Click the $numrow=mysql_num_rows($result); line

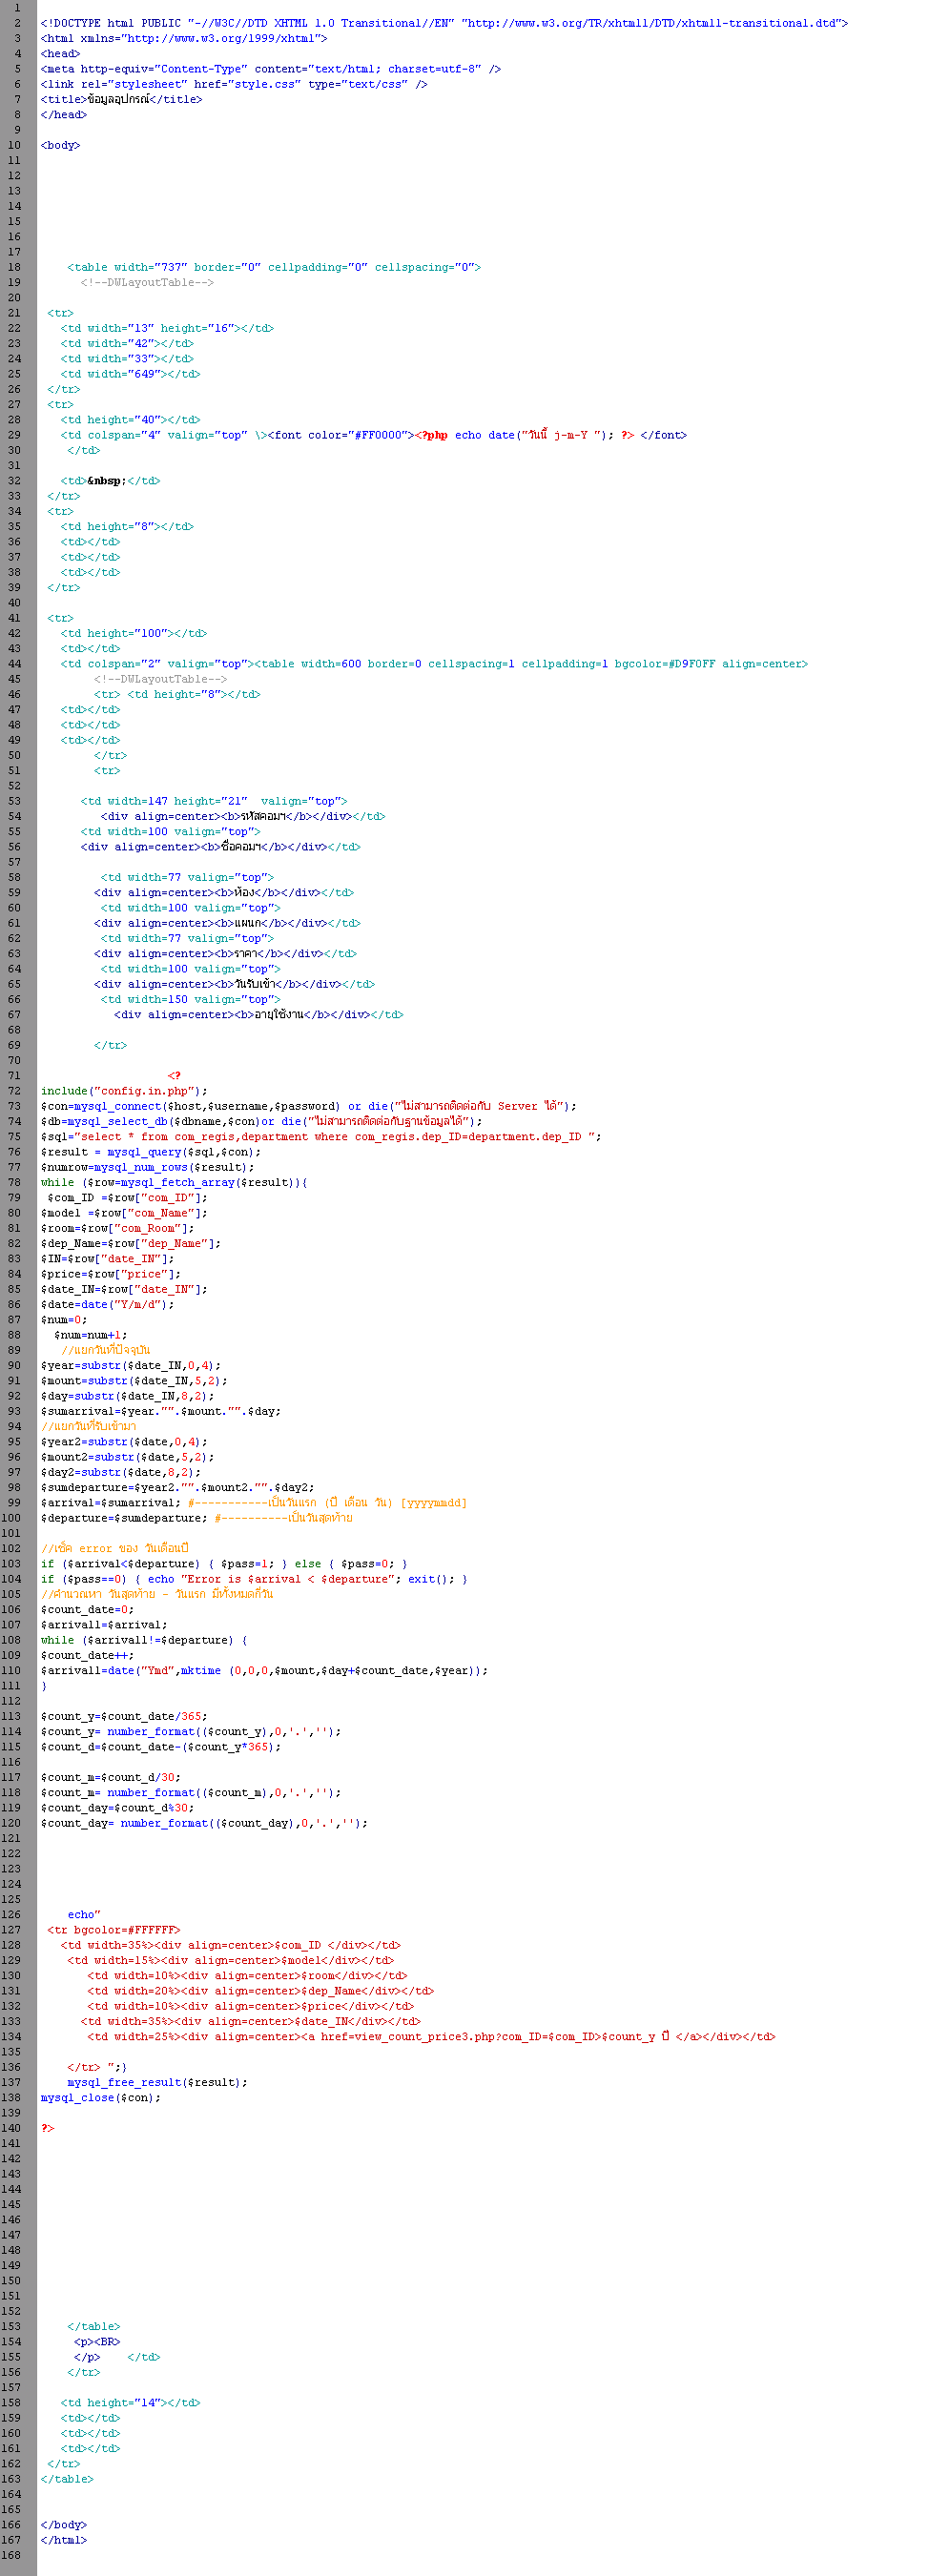(x=148, y=1167)
